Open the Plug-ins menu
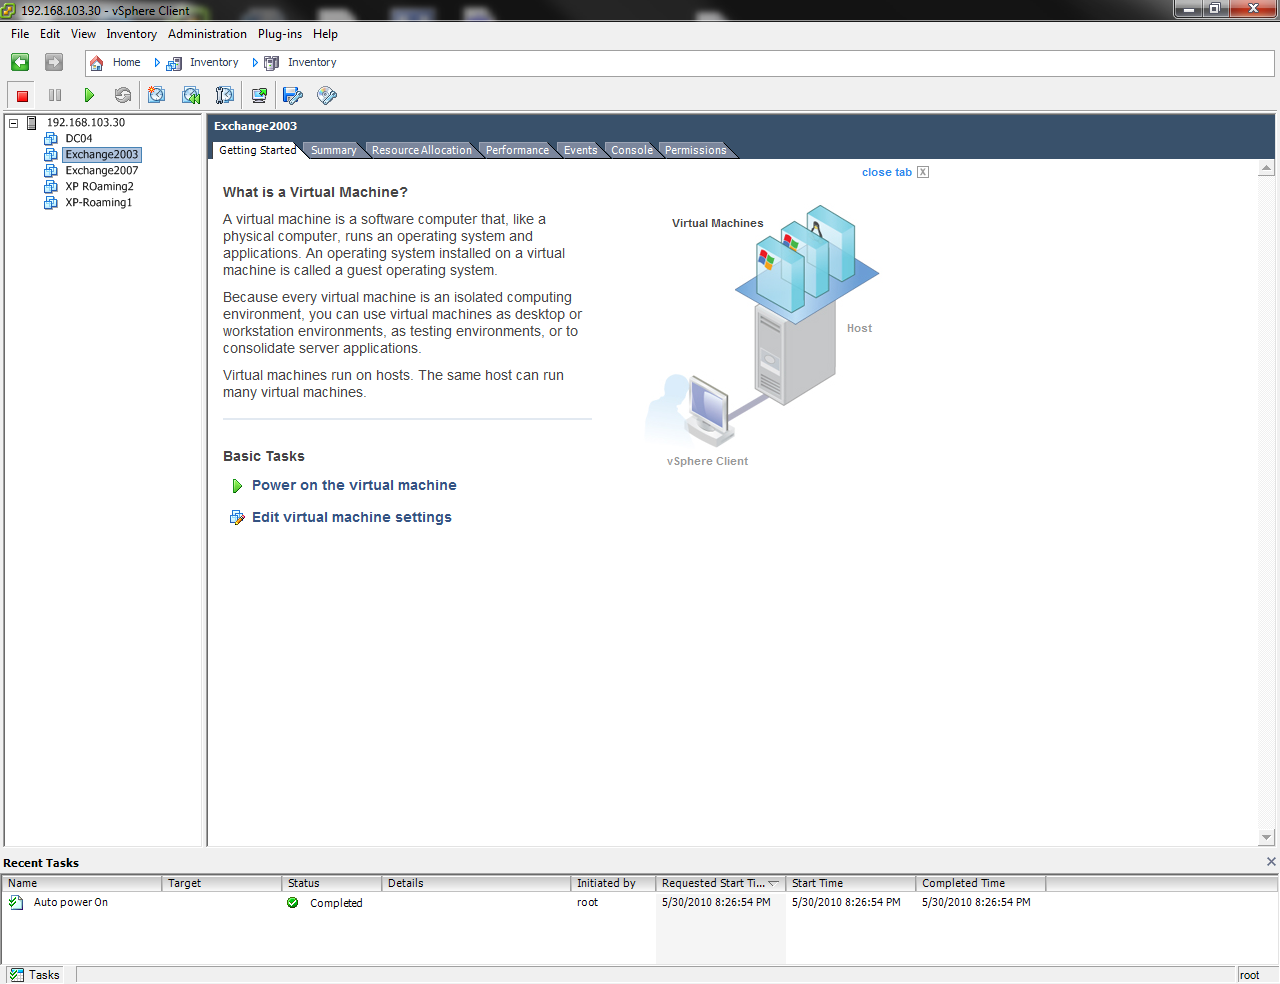Image resolution: width=1280 pixels, height=984 pixels. [280, 34]
